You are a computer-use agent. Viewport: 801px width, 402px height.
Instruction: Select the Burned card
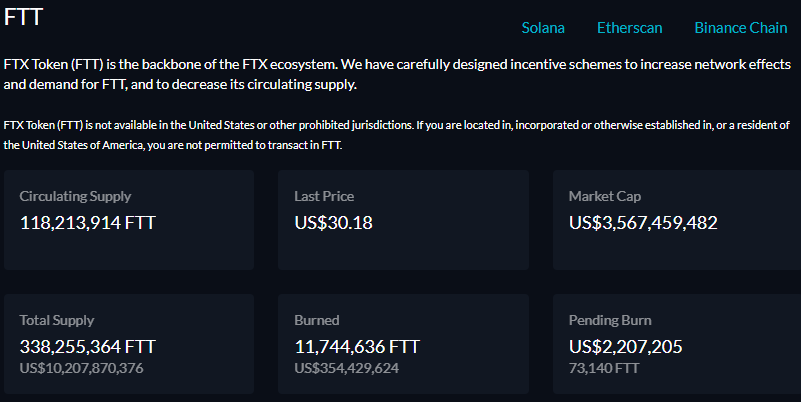404,344
